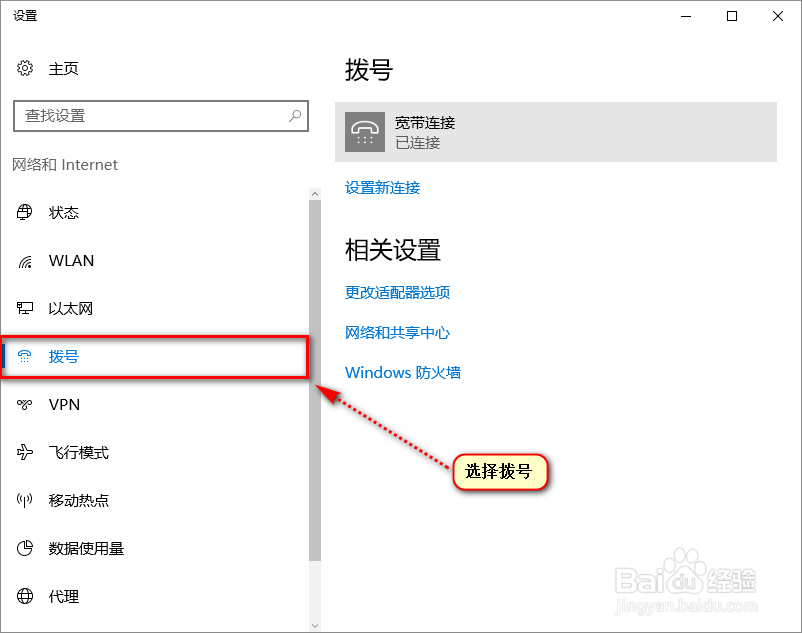Click the 设置新连接 link
This screenshot has width=802, height=633.
point(383,188)
